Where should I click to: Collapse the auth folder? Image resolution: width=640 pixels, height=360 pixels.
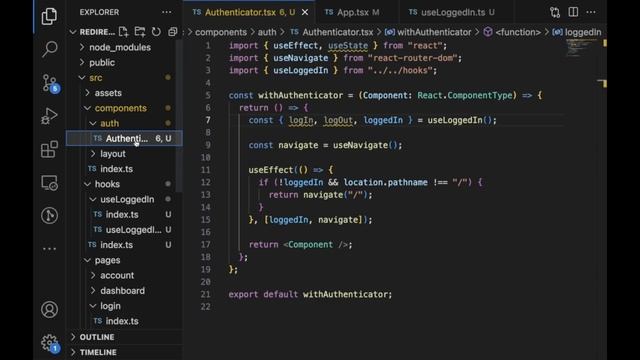click(109, 123)
